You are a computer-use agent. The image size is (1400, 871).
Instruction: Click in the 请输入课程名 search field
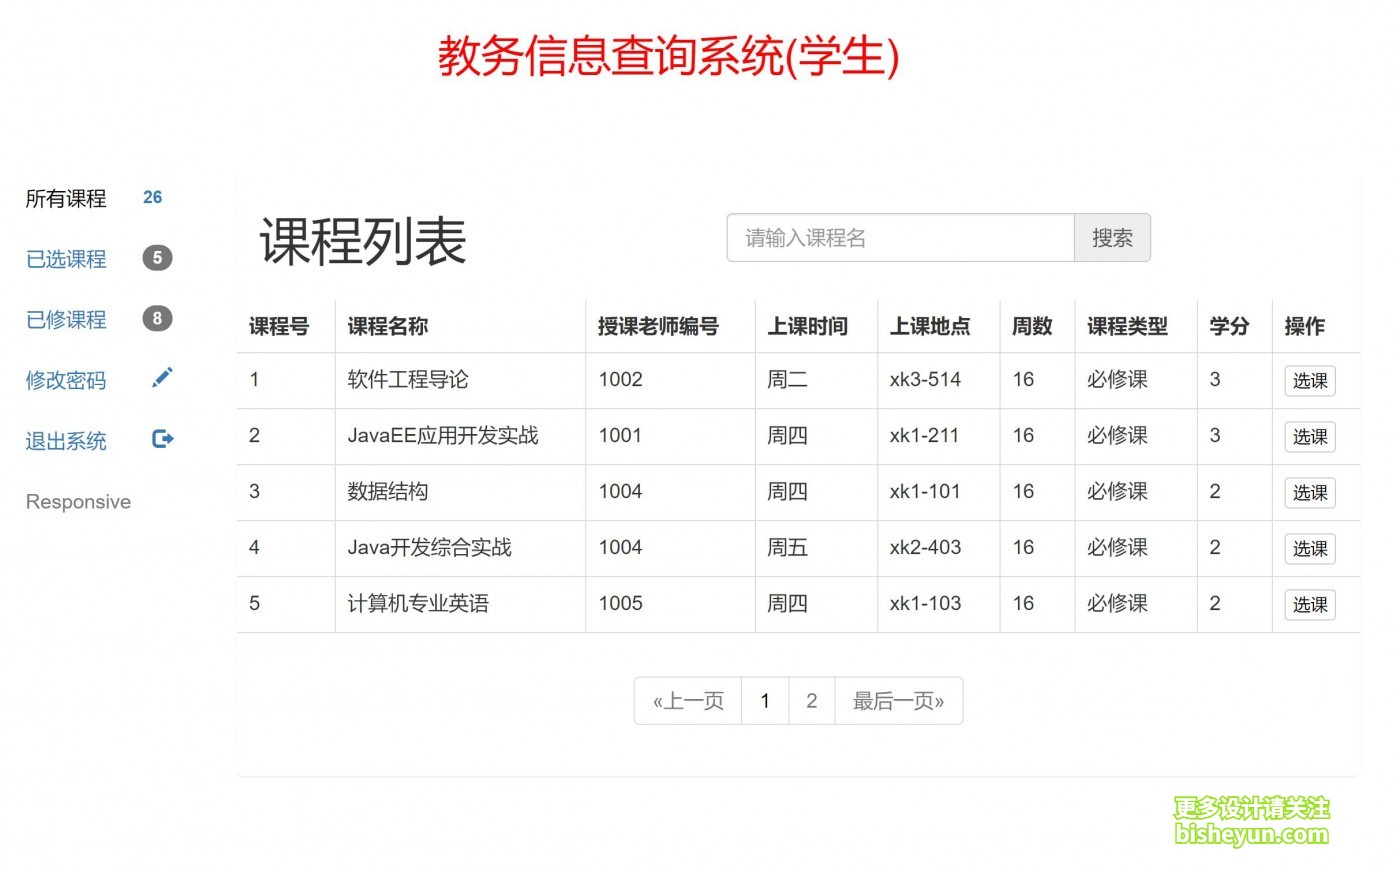pyautogui.click(x=900, y=238)
